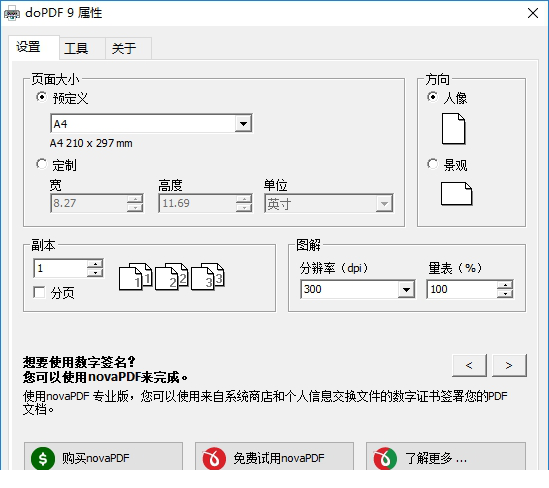Image resolution: width=549 pixels, height=488 pixels.
Task: Click the 免费试用novaPDF button
Action: tap(274, 457)
